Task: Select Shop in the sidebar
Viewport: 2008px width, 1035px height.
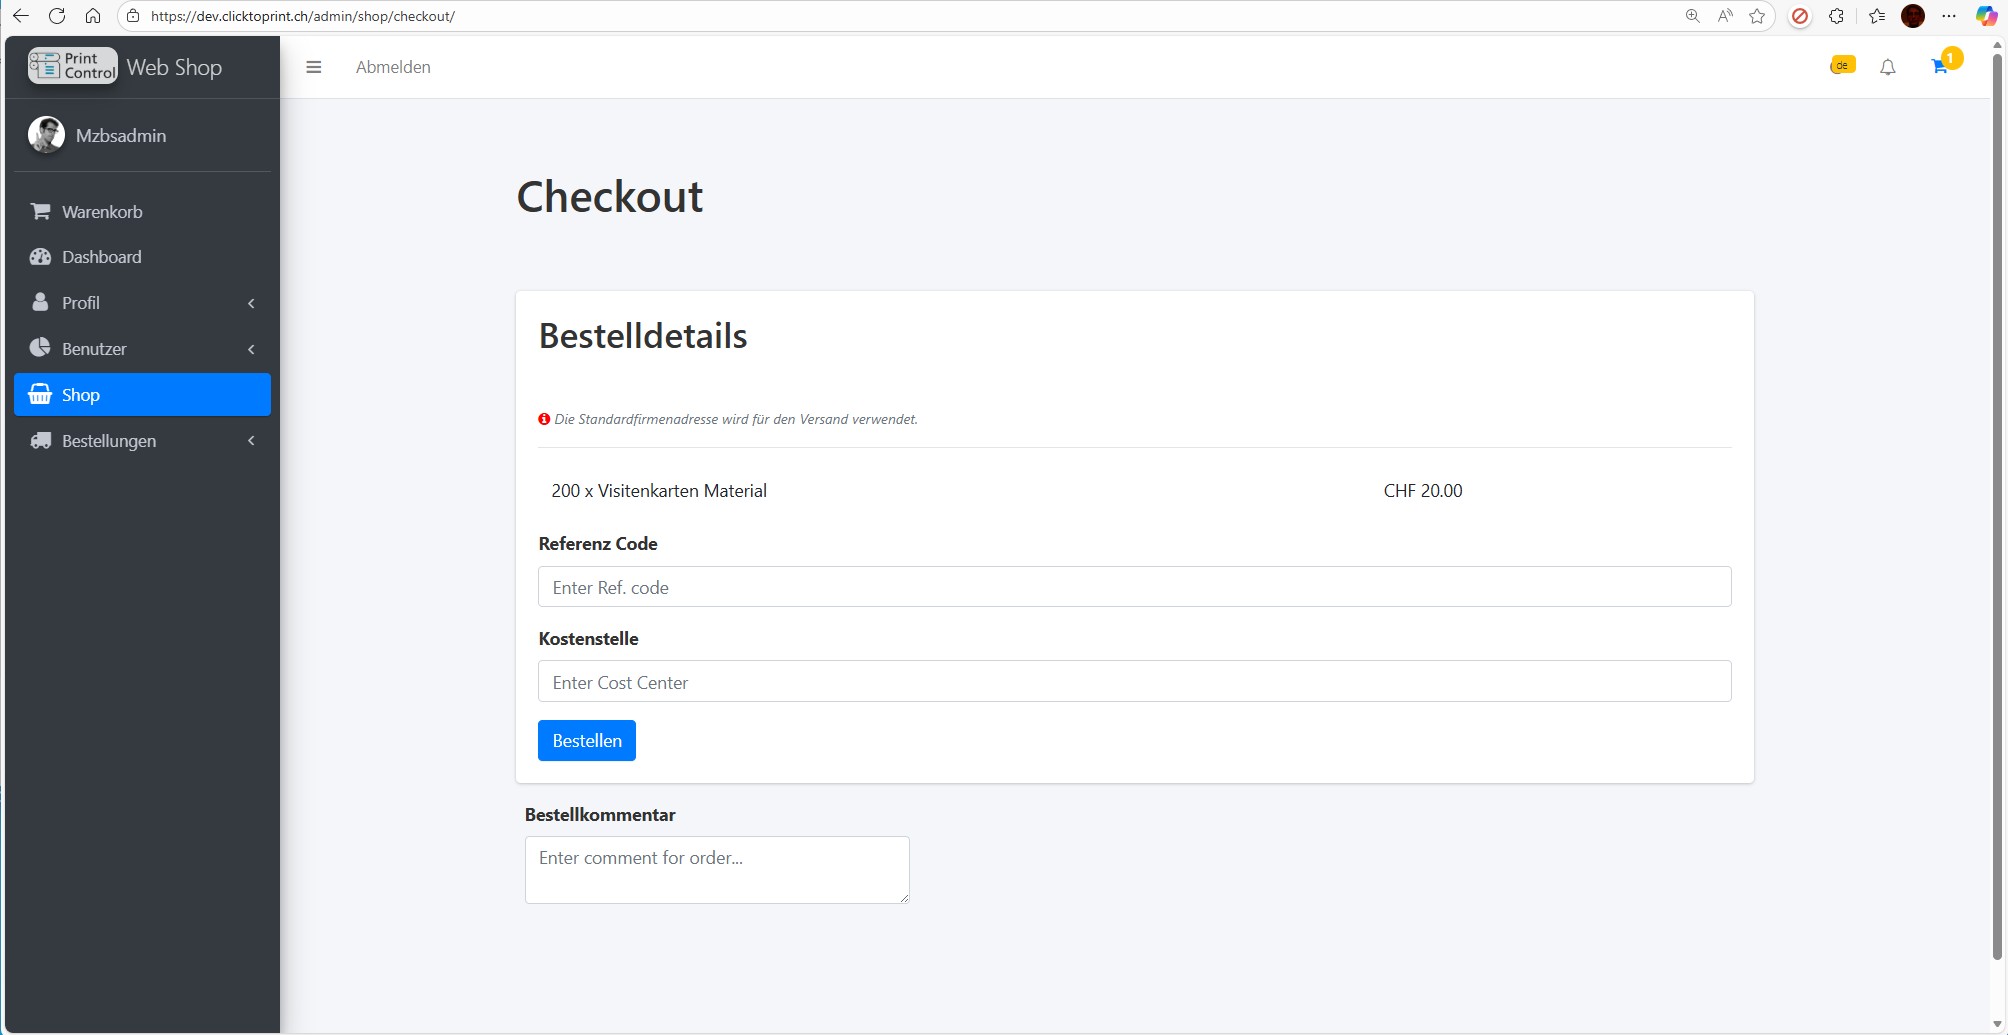Action: coord(142,395)
